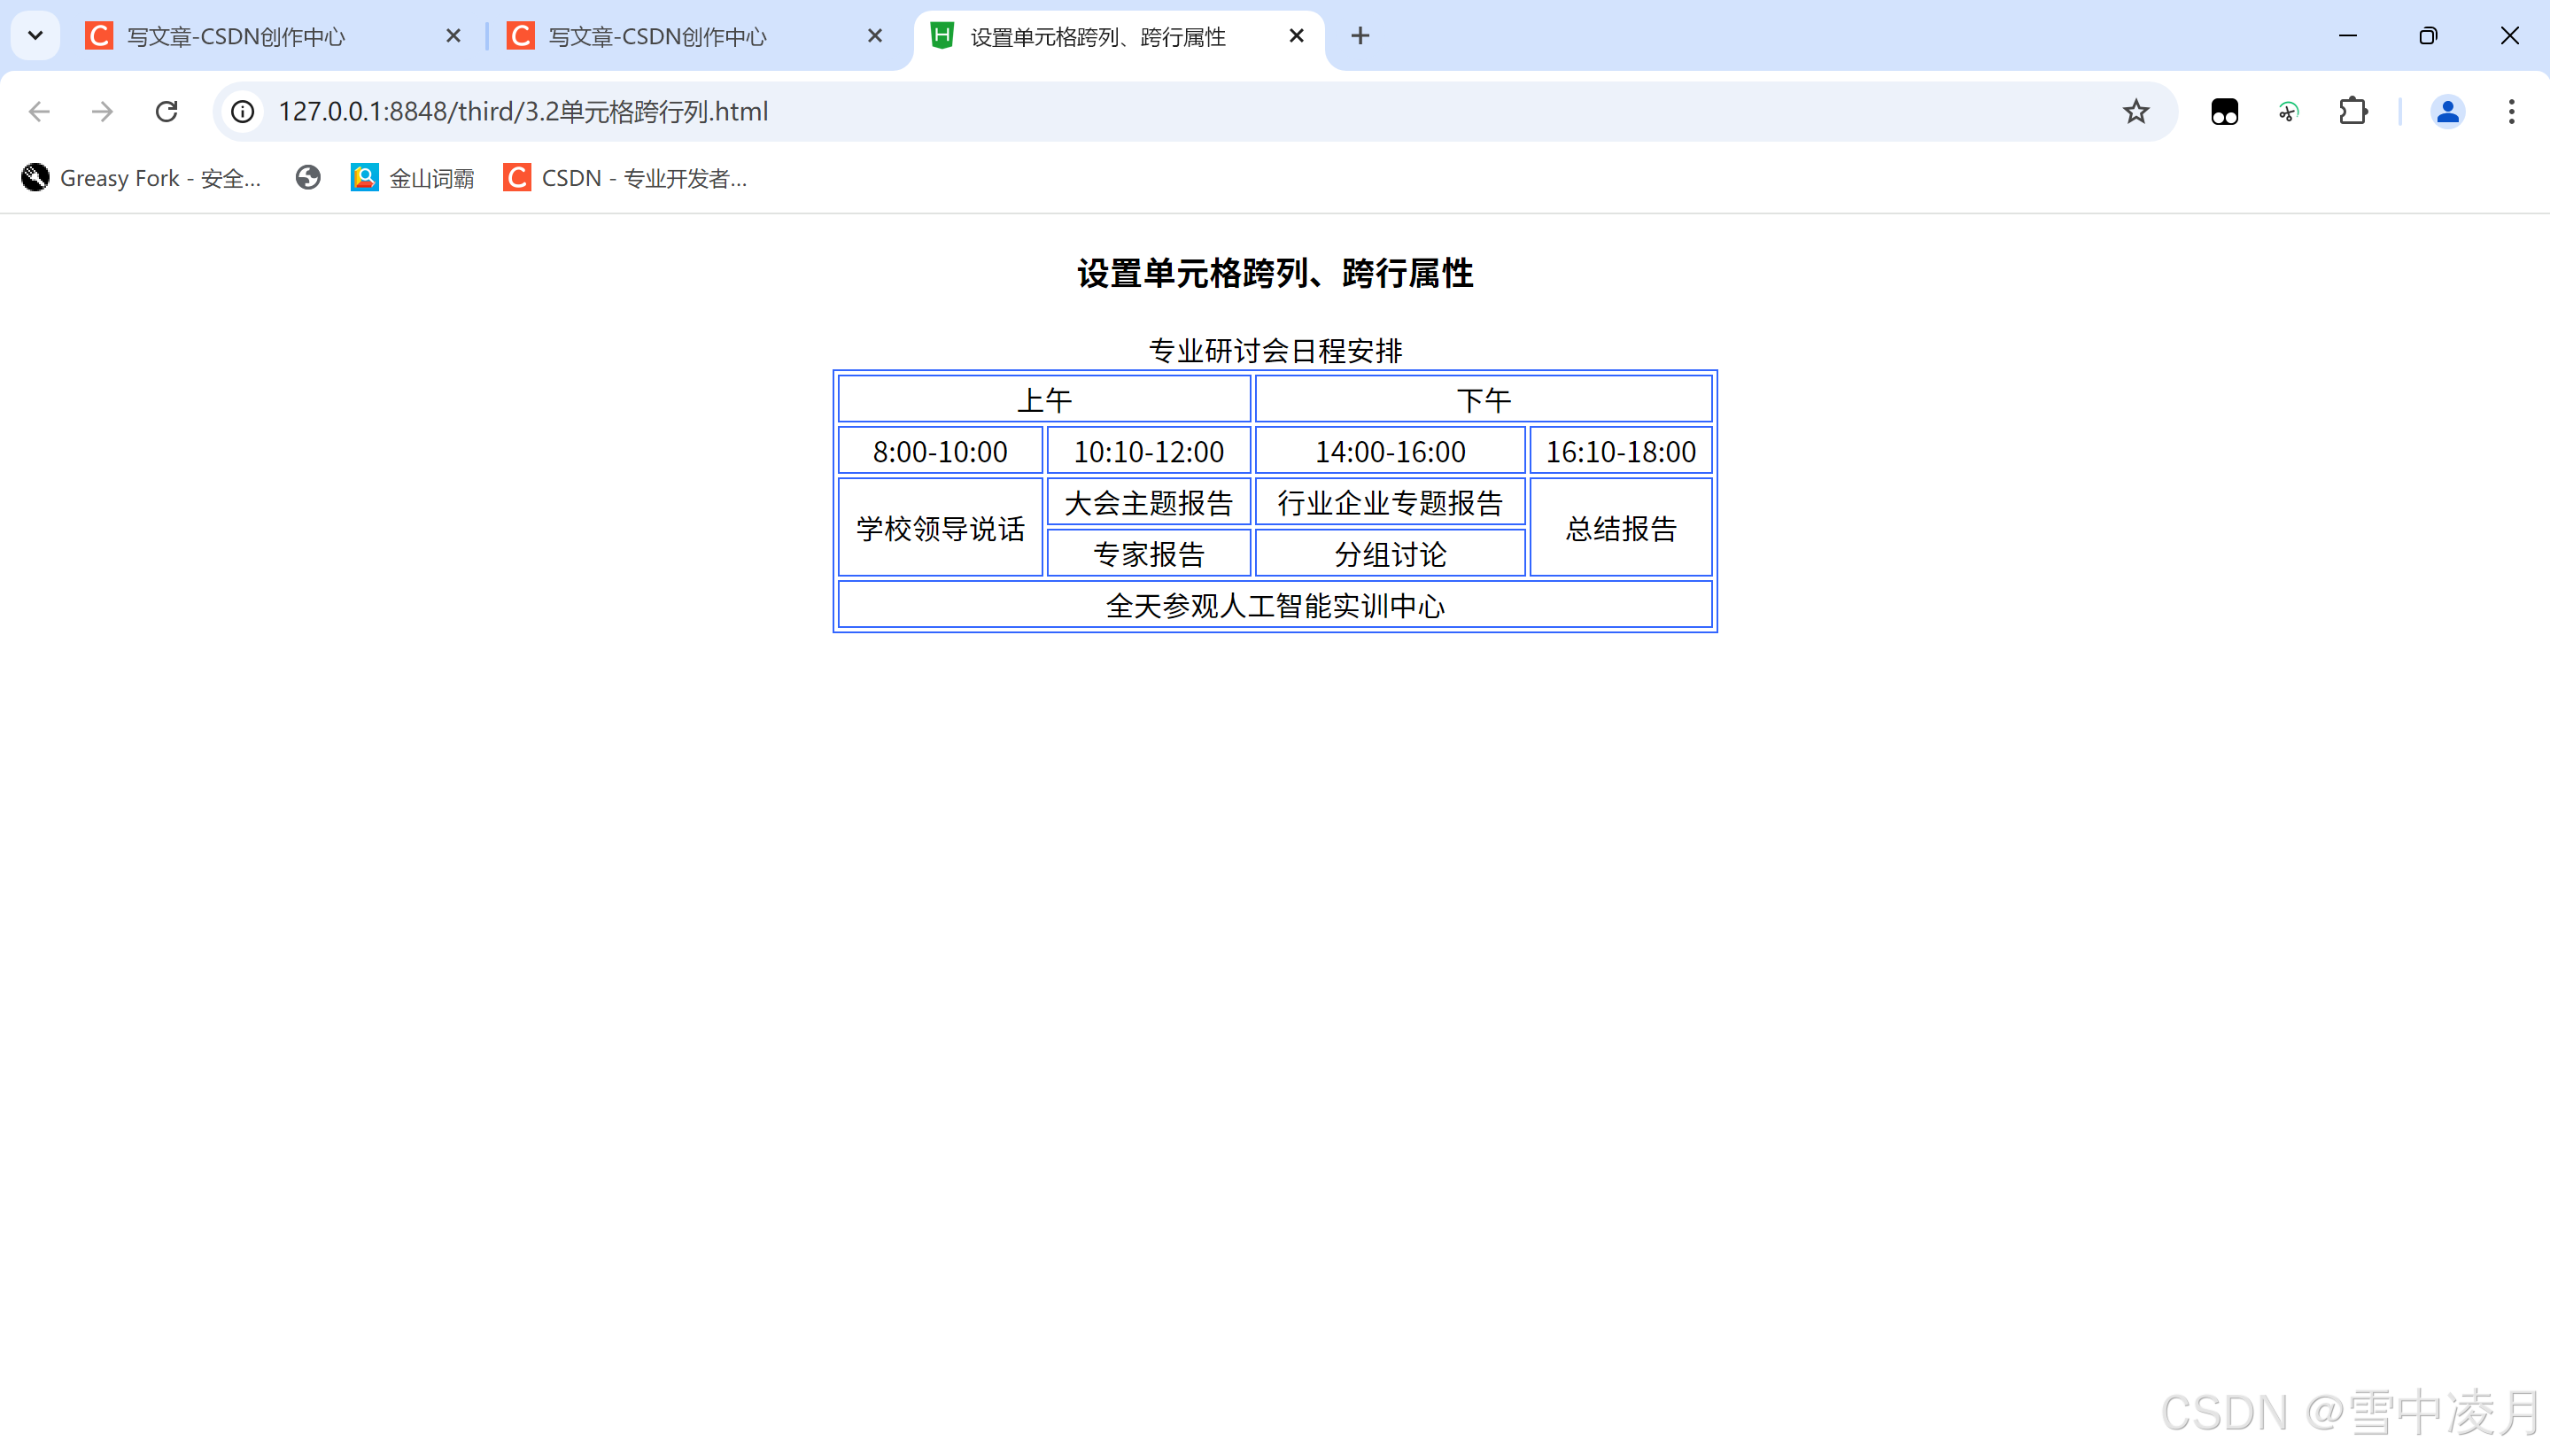This screenshot has width=2550, height=1456.
Task: Go forward to next page
Action: point(102,111)
